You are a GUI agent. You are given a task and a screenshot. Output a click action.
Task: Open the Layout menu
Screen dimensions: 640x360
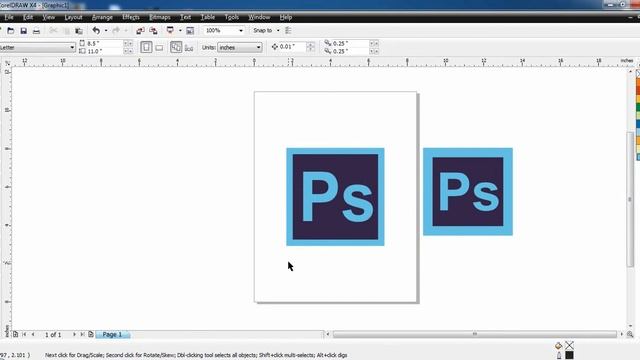73,17
